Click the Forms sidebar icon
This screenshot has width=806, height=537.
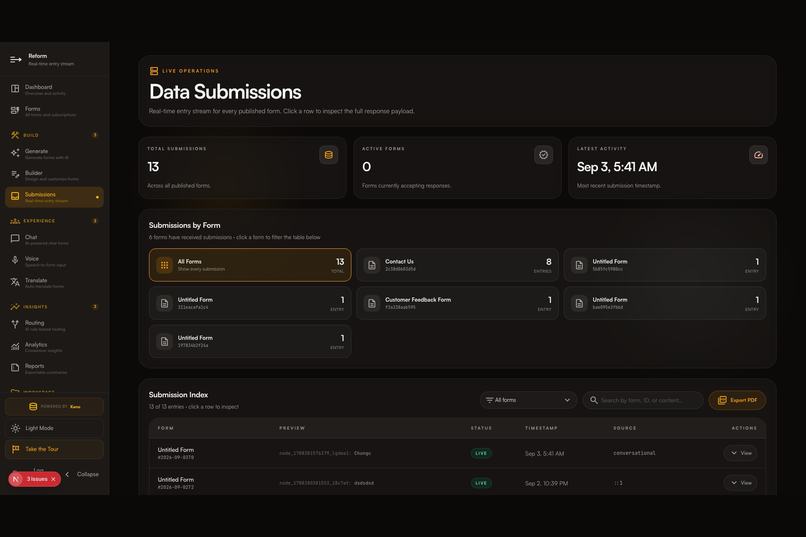pyautogui.click(x=15, y=110)
